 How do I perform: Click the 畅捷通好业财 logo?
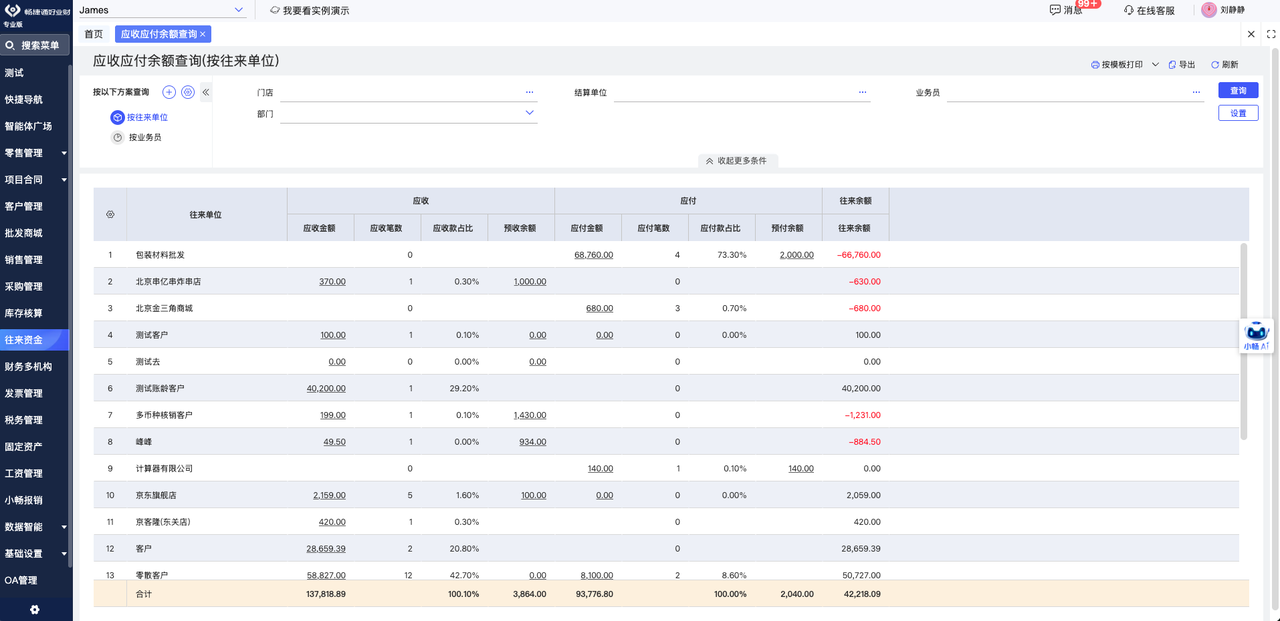pos(36,10)
